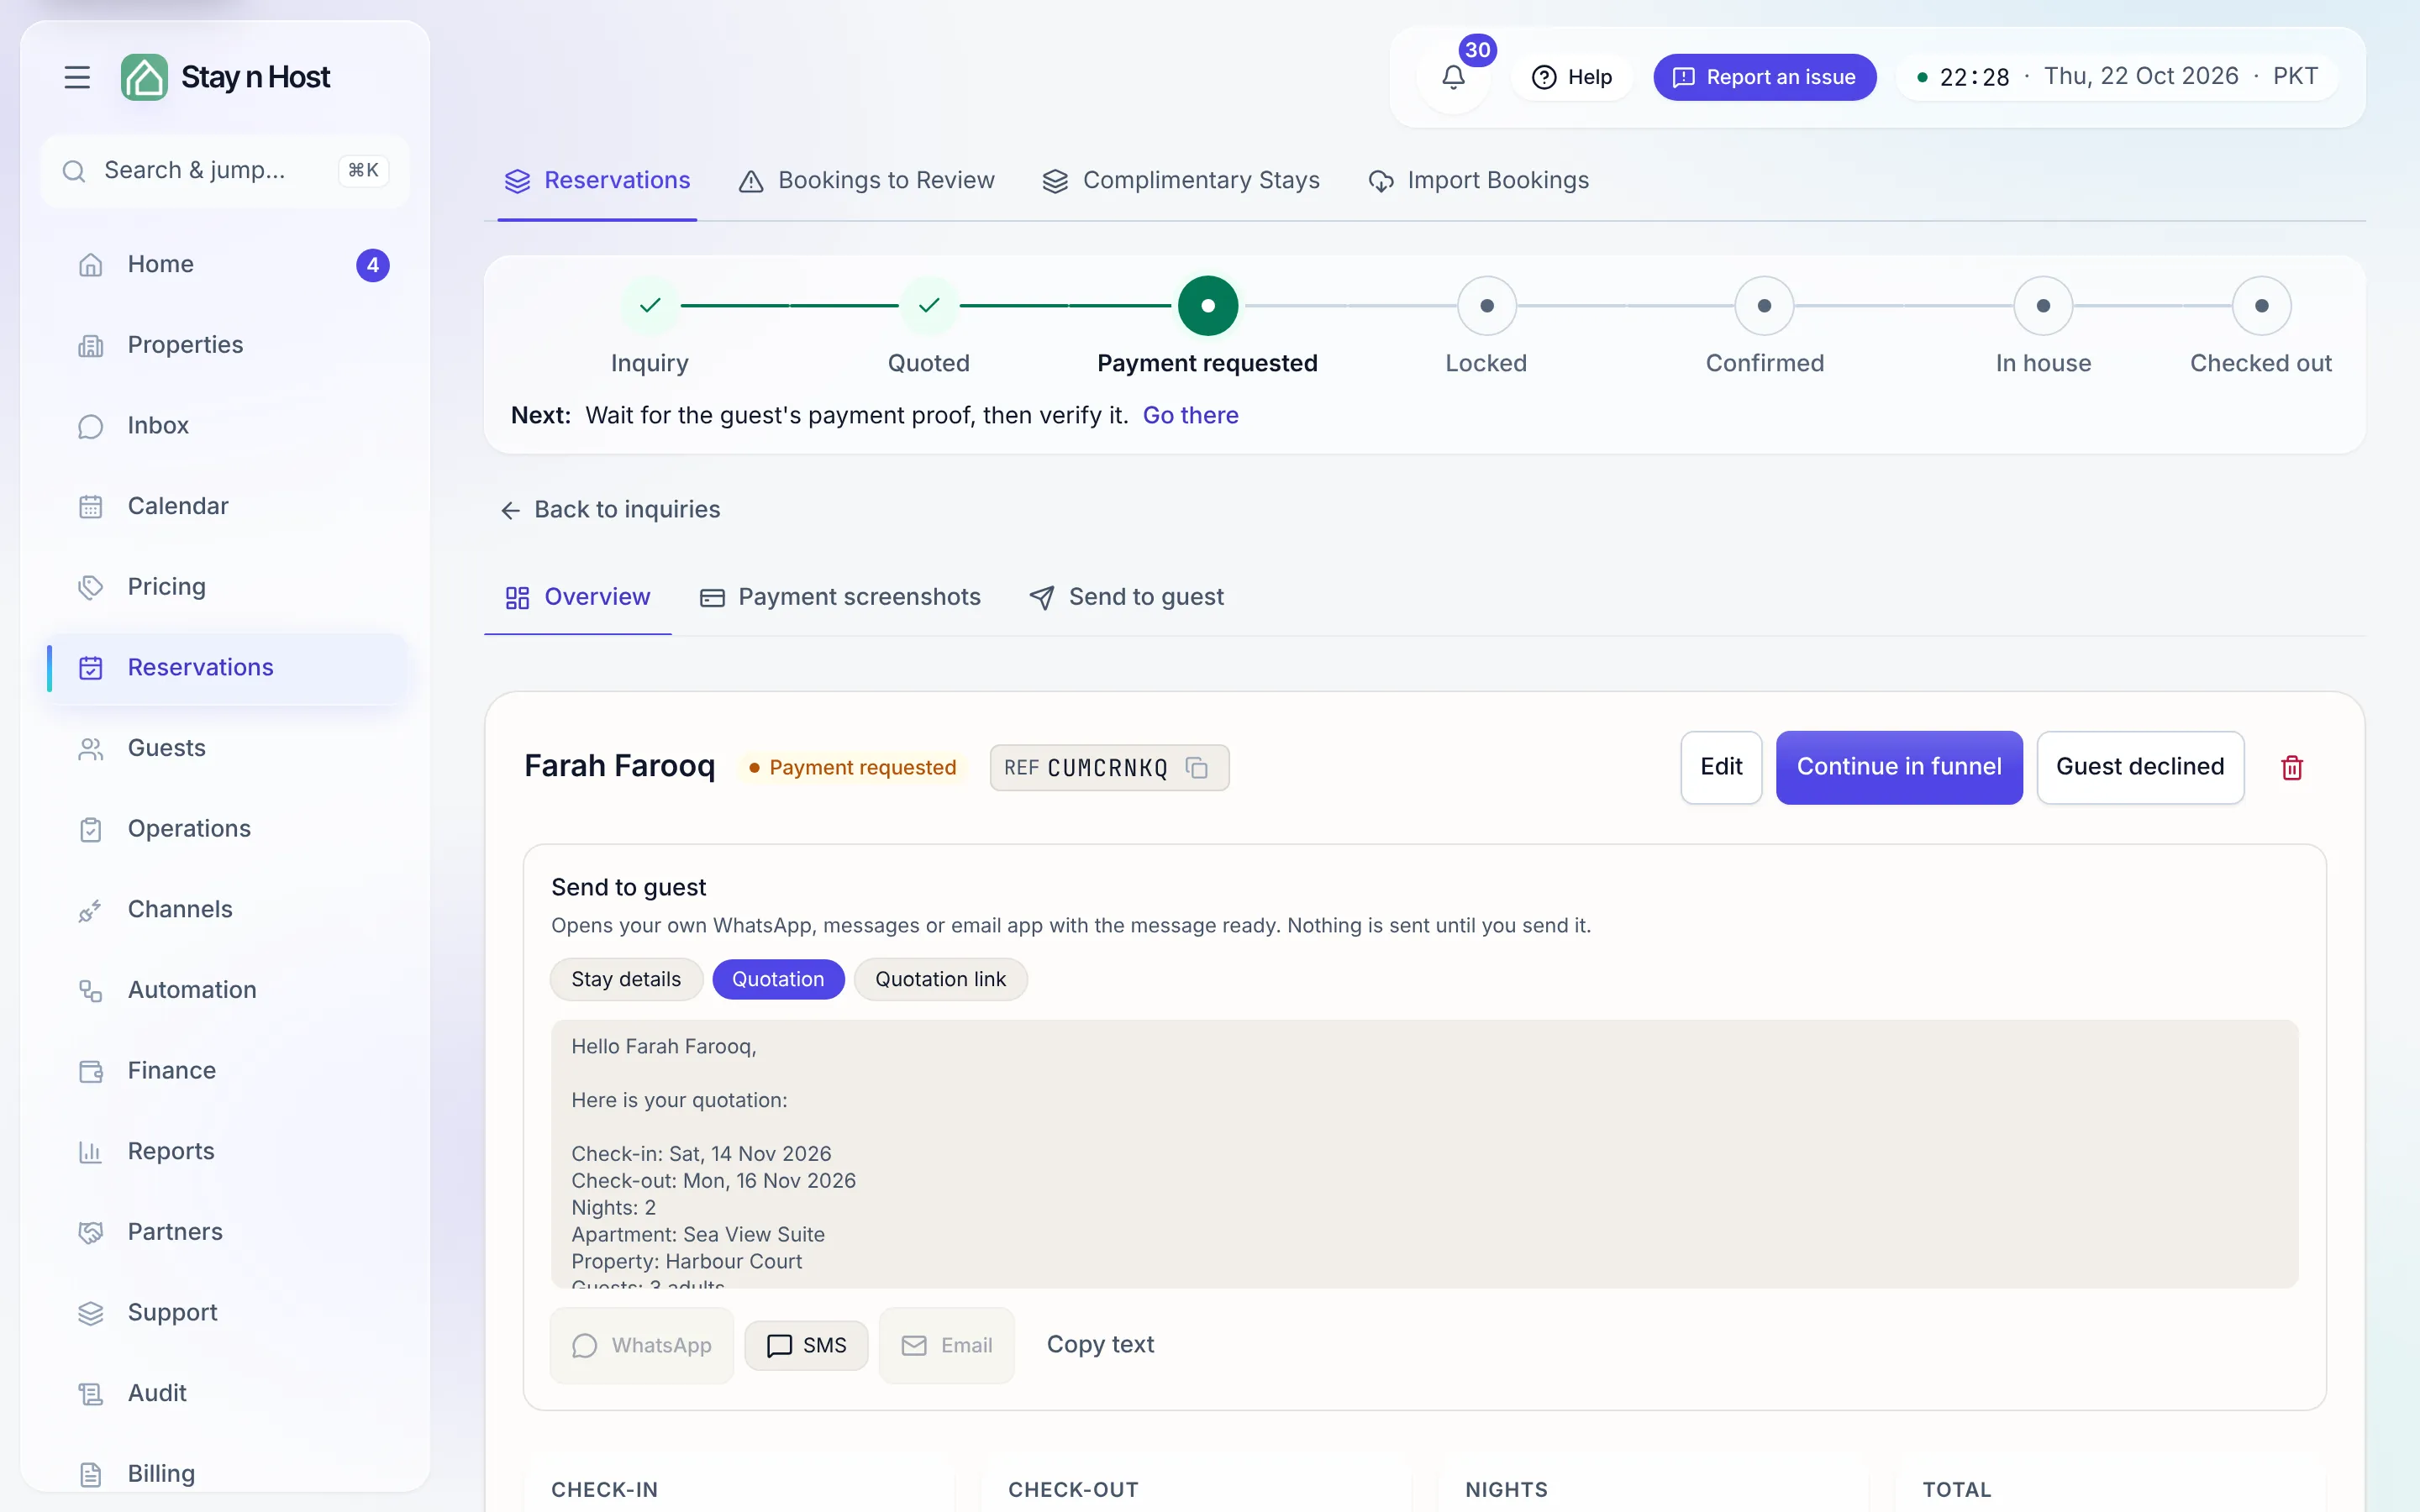This screenshot has height=1512, width=2420.
Task: Click the Locked funnel step marker
Action: (x=1486, y=306)
